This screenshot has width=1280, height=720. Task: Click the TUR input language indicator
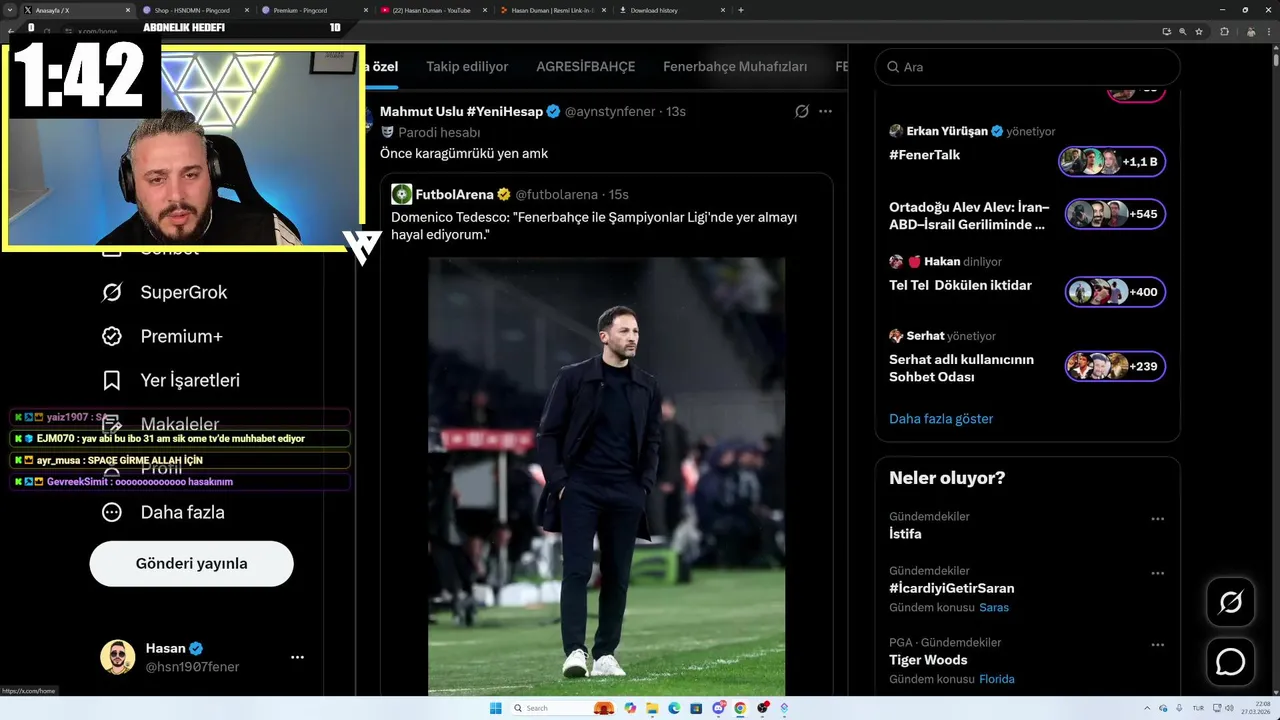pyautogui.click(x=1198, y=708)
